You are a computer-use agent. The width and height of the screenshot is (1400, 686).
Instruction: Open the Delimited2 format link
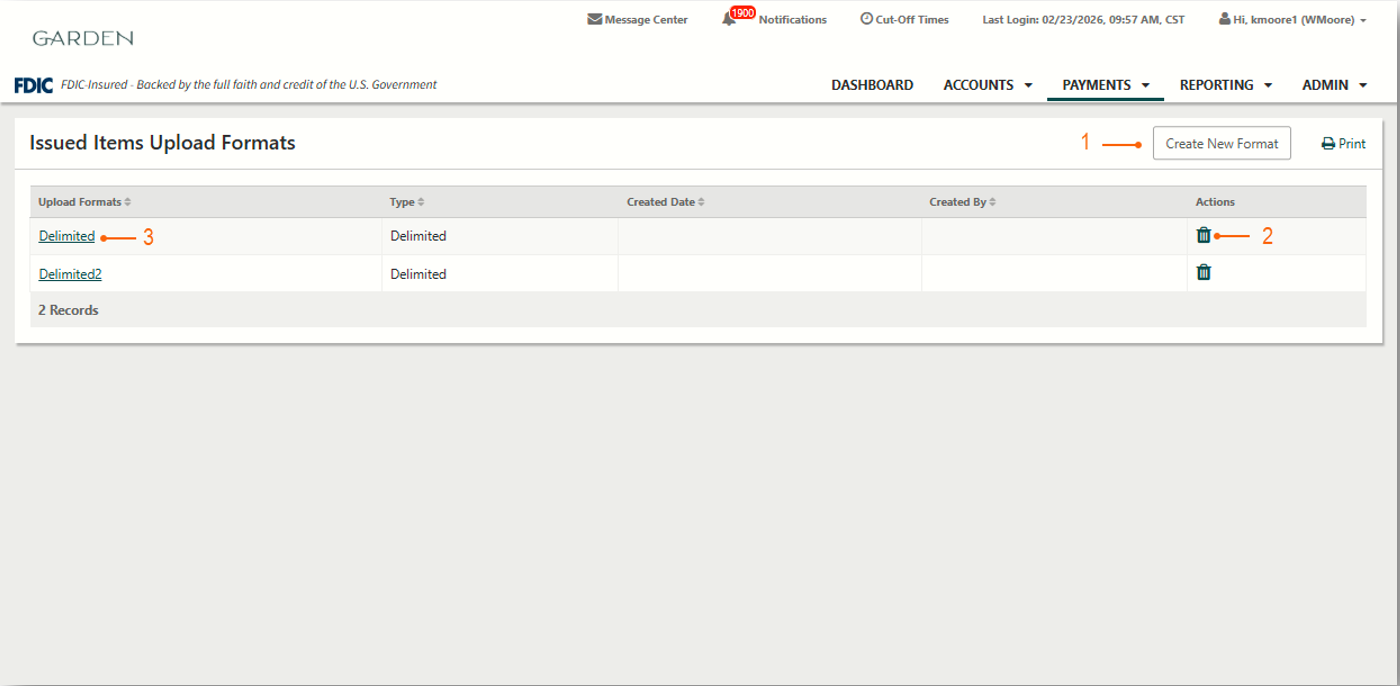pos(70,274)
